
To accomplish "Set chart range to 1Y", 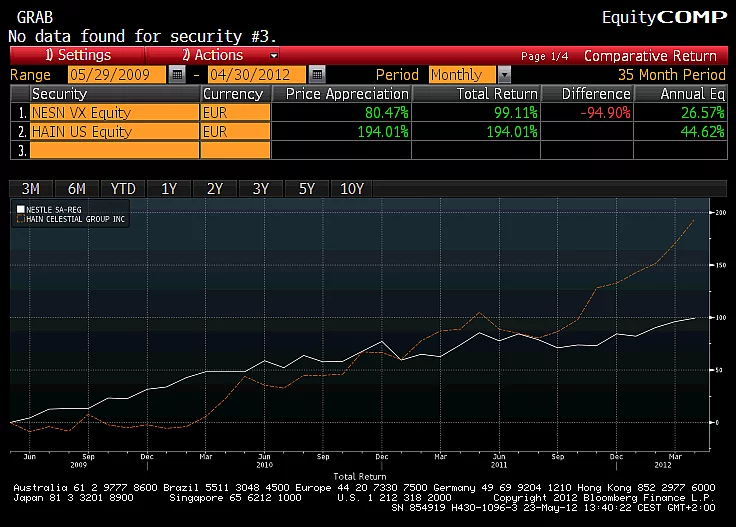I will (169, 189).
